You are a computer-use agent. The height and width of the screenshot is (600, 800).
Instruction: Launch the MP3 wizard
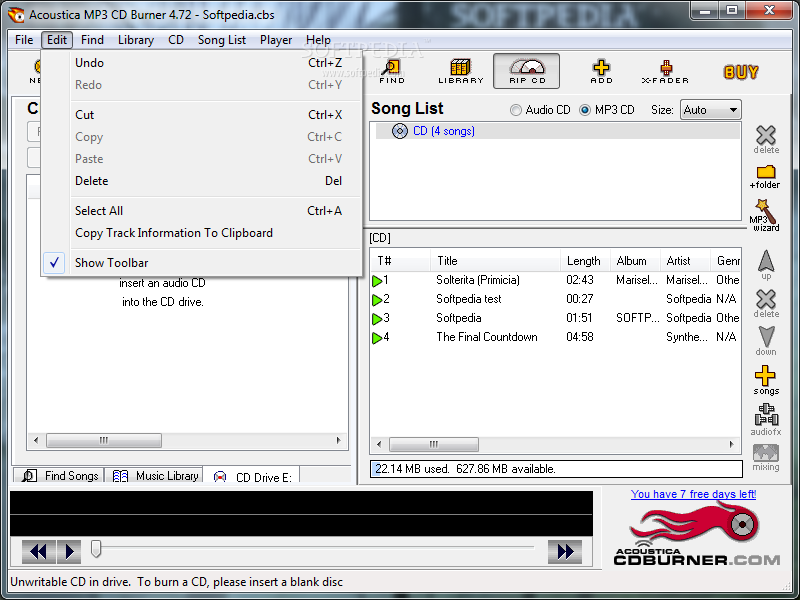pyautogui.click(x=764, y=215)
